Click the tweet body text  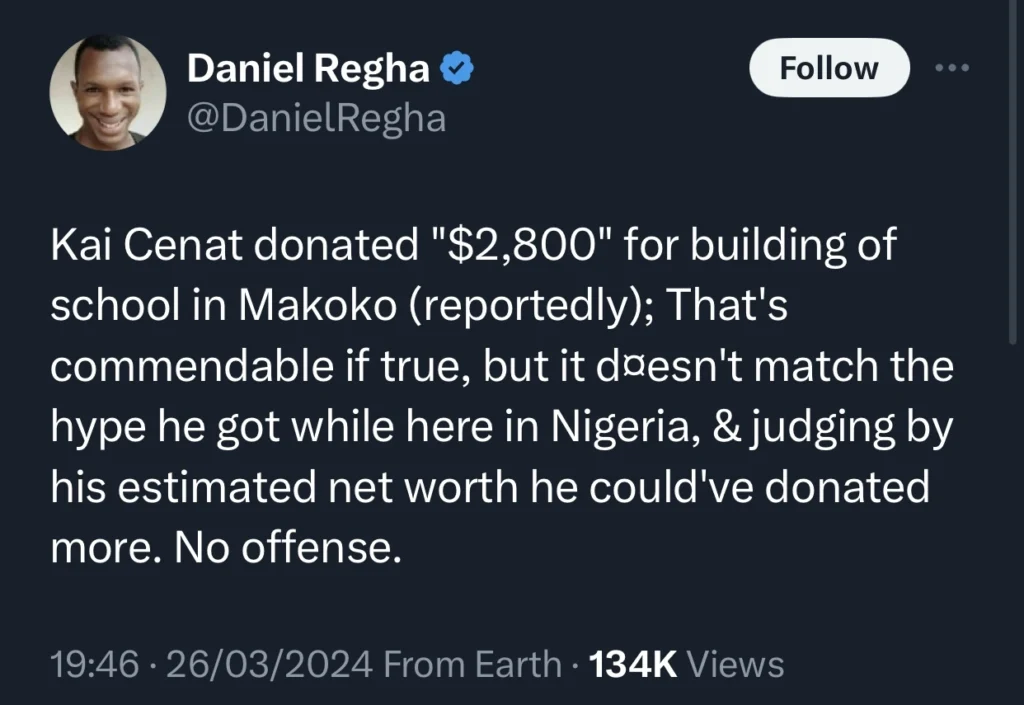(500, 395)
